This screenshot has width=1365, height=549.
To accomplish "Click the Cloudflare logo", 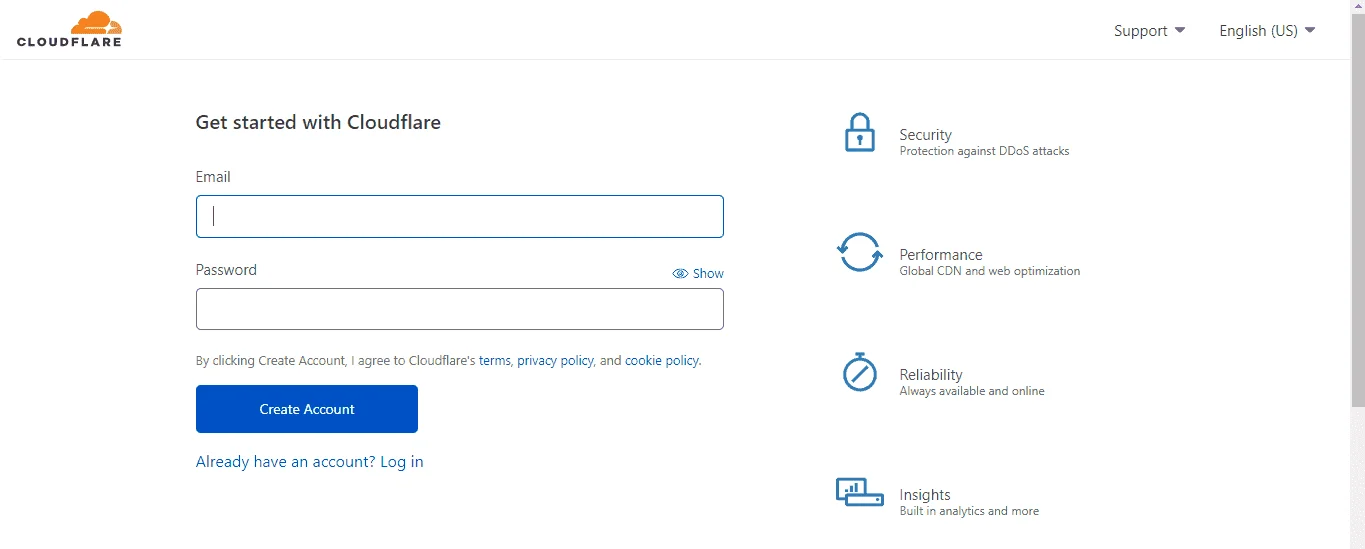I will tap(69, 29).
